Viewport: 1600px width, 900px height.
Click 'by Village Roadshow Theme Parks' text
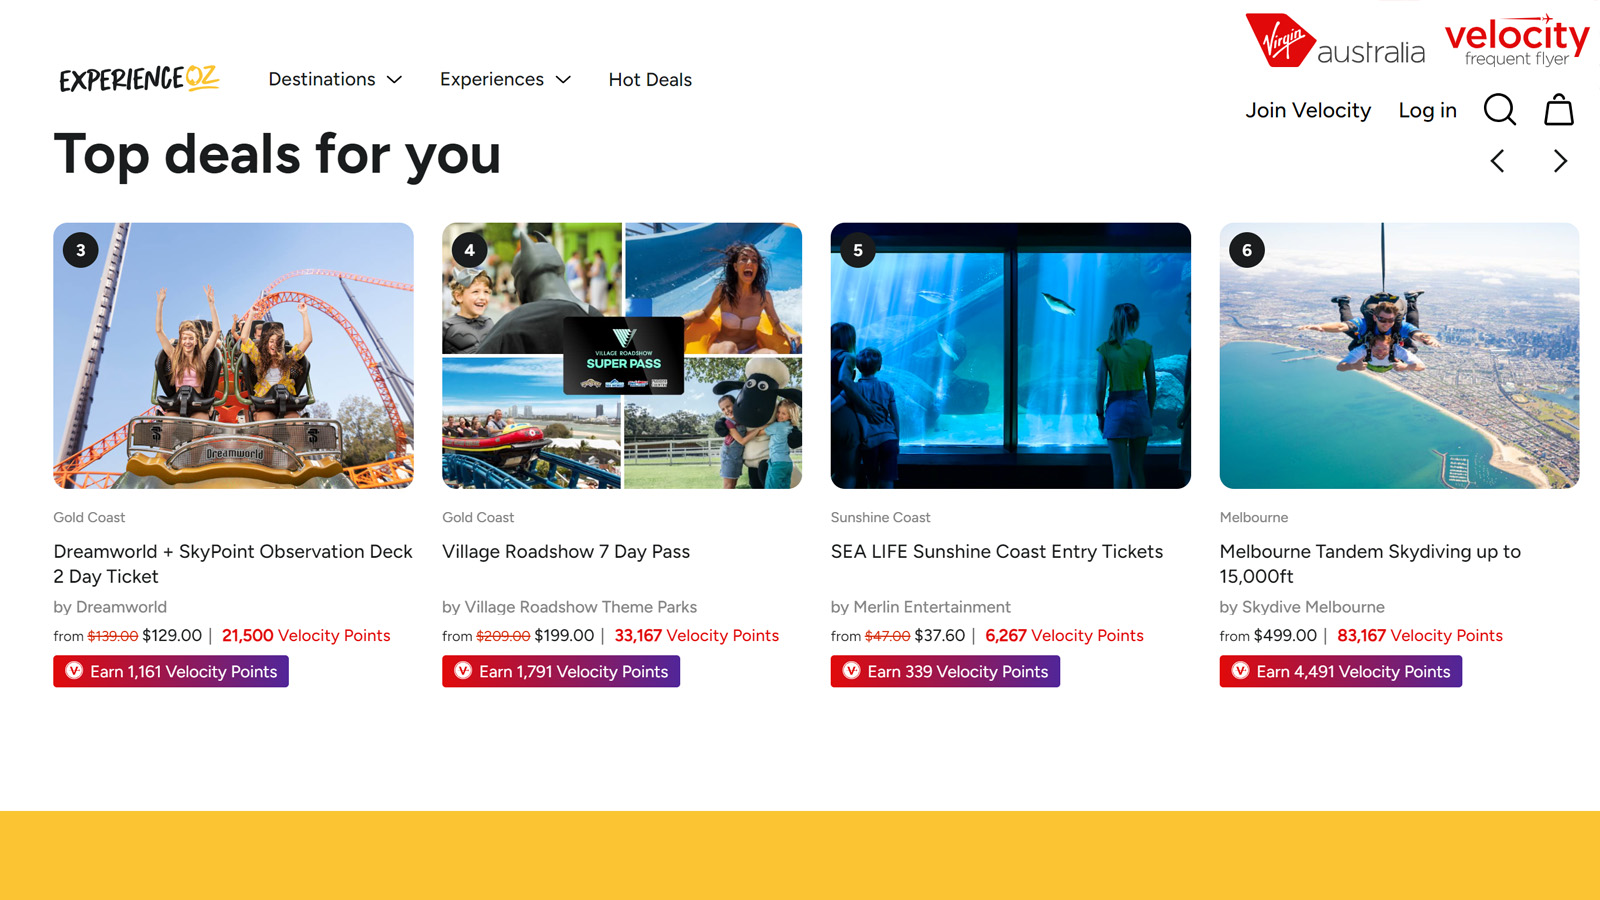(570, 607)
